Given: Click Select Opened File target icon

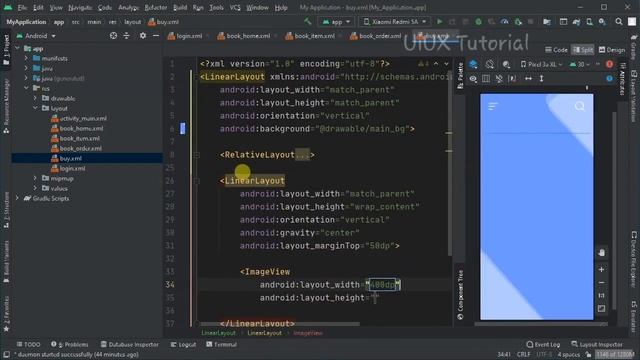Looking at the screenshot, I should tap(113, 36).
